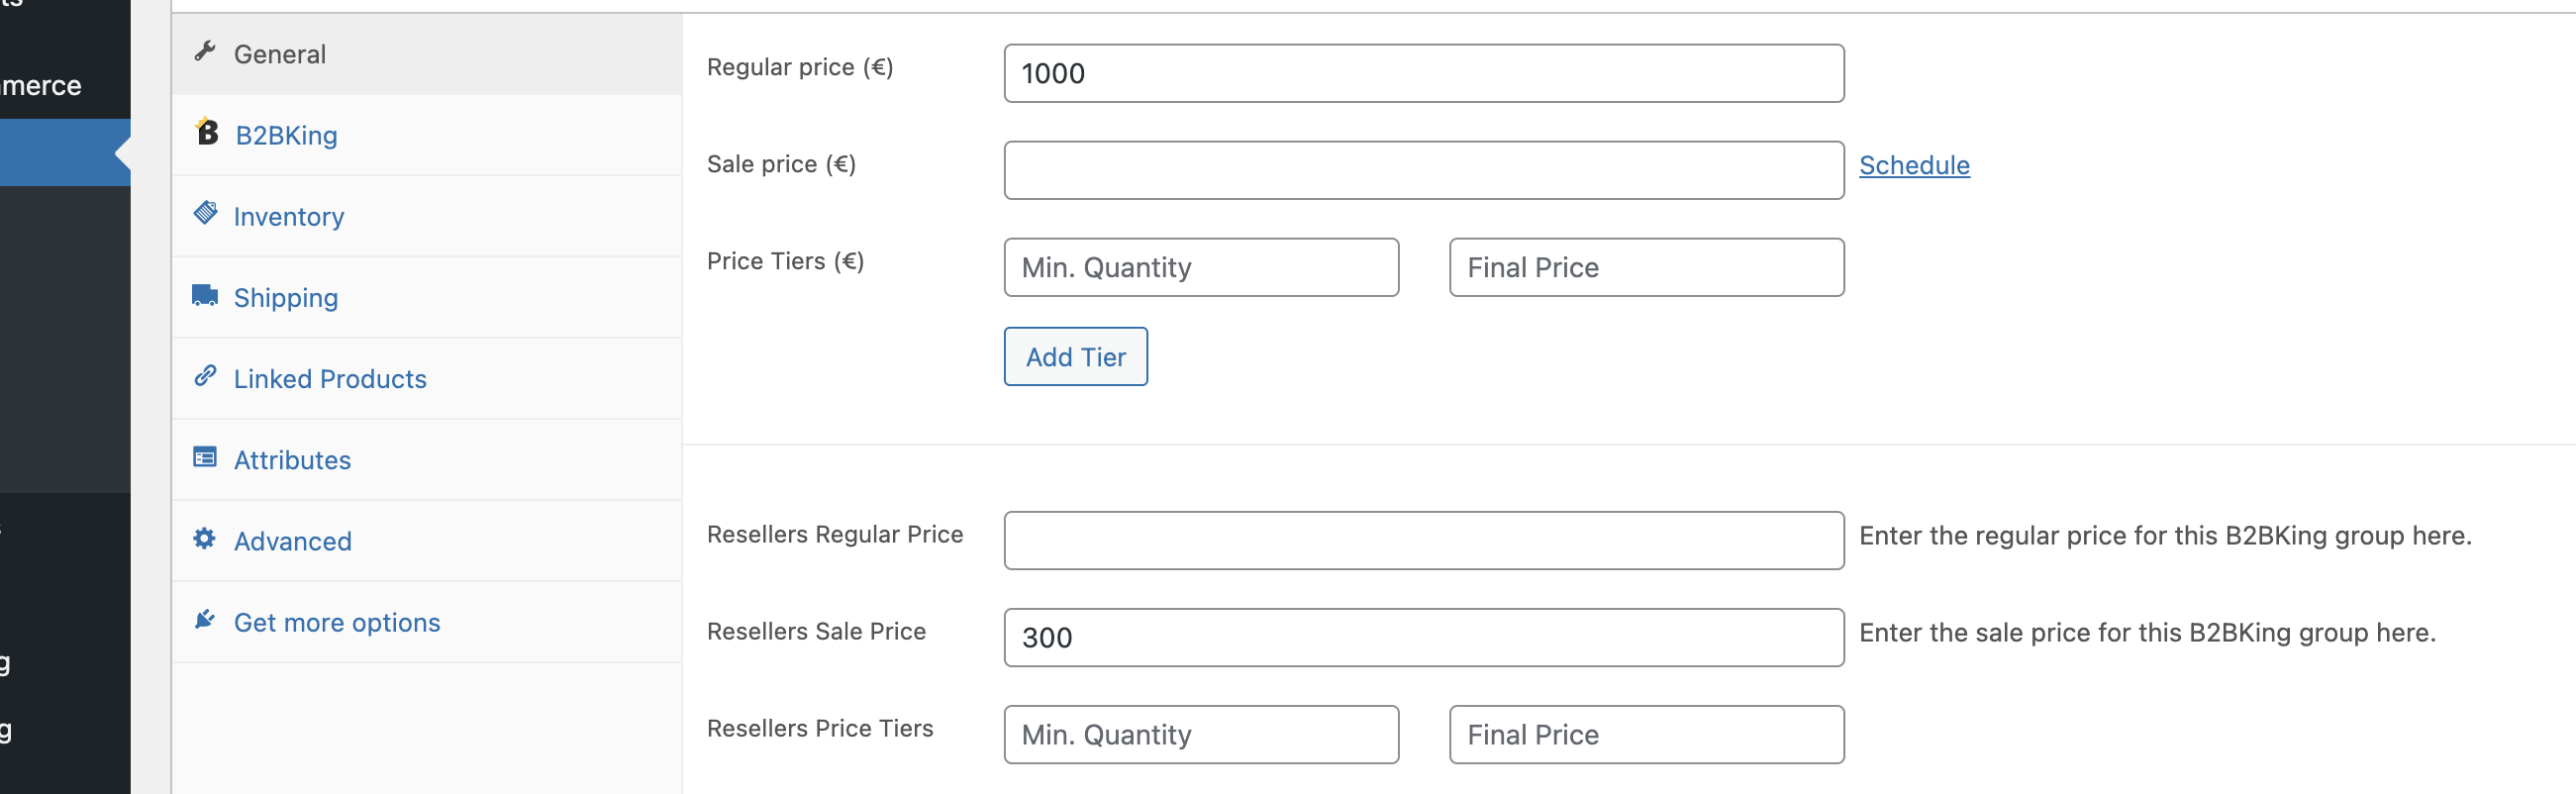Click the Resellers Regular Price field

coord(1424,541)
